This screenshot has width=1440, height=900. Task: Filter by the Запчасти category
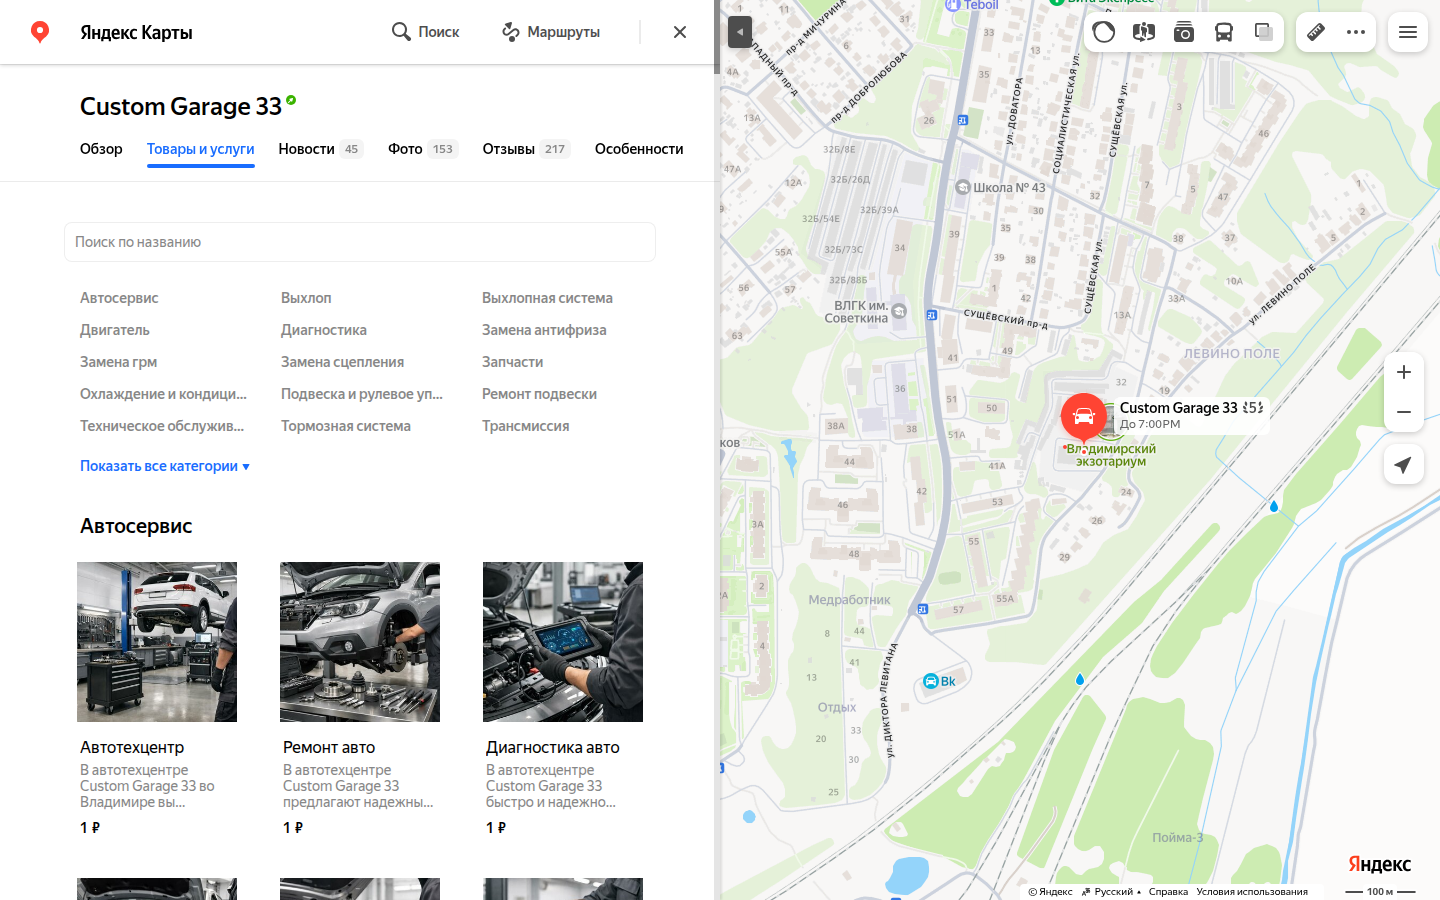click(513, 362)
